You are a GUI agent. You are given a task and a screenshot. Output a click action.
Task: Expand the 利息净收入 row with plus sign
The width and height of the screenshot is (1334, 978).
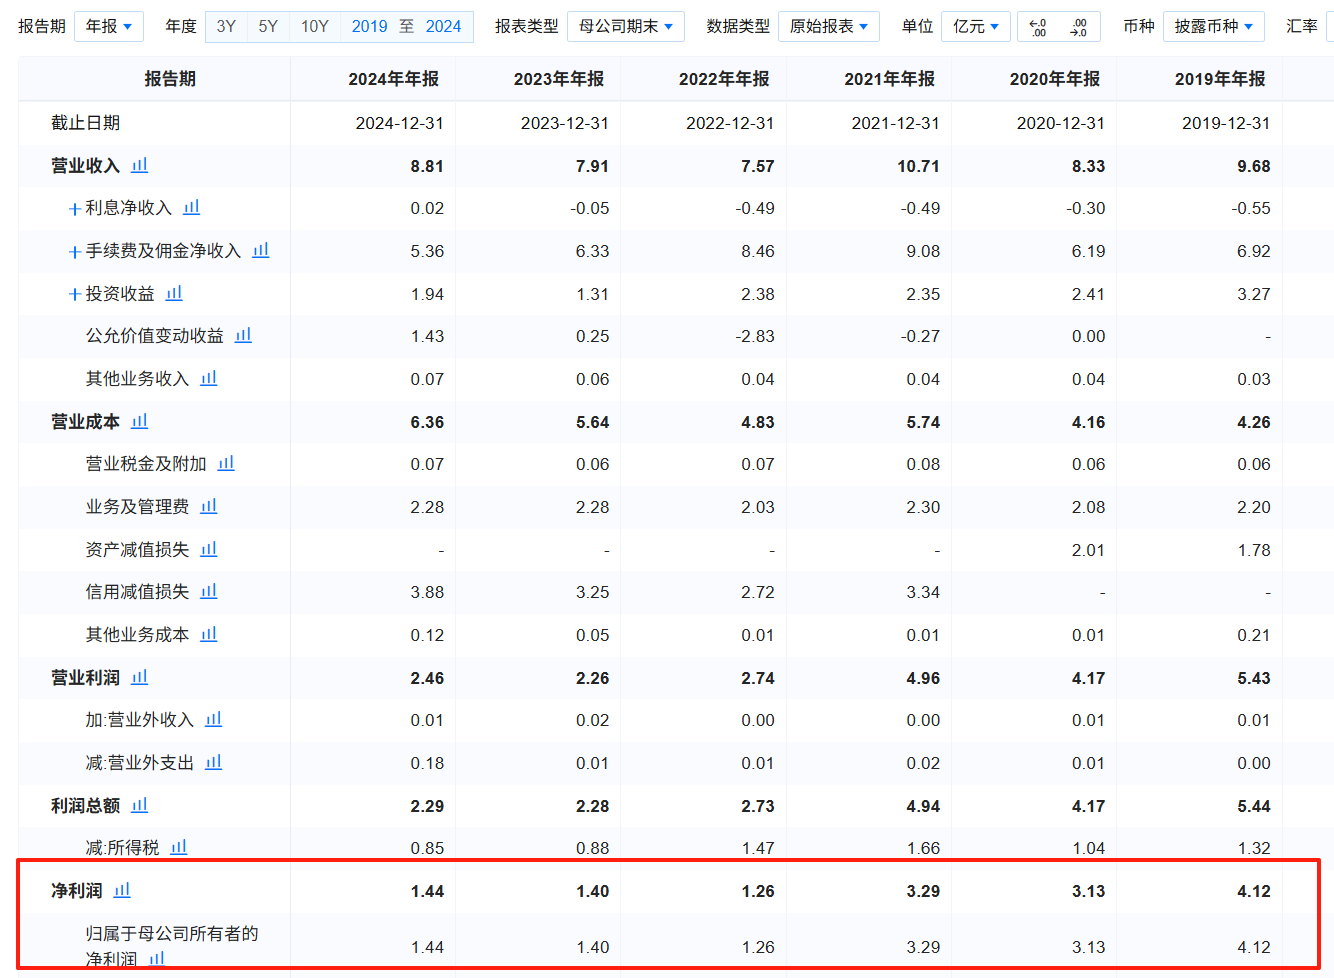[x=74, y=209]
